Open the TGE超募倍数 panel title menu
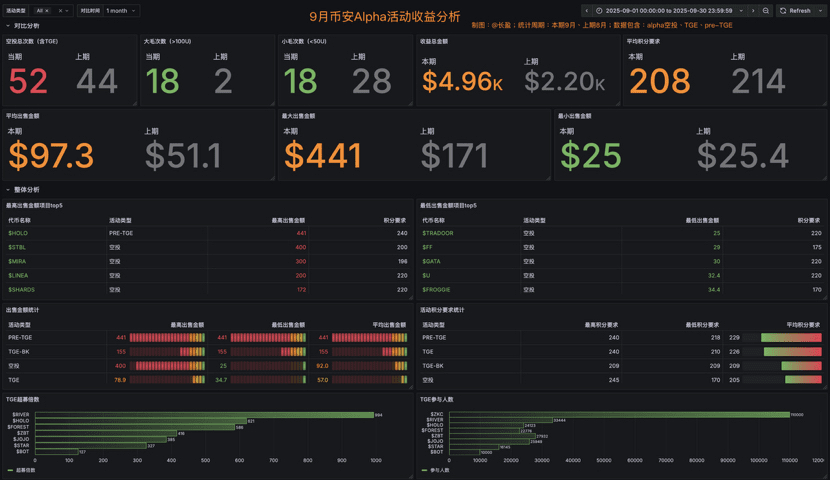Image resolution: width=830 pixels, height=480 pixels. [x=24, y=399]
